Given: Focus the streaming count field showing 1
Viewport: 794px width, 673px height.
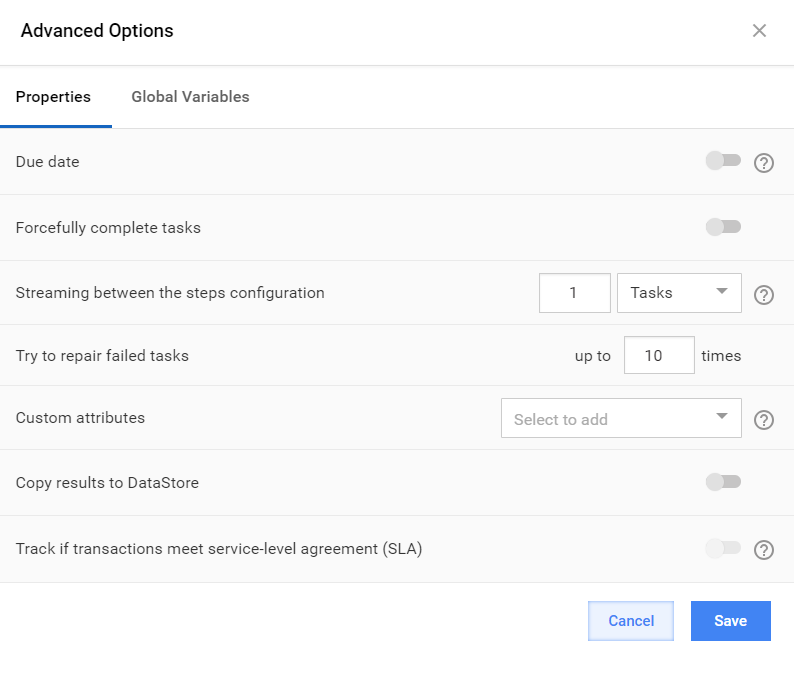Looking at the screenshot, I should (575, 293).
